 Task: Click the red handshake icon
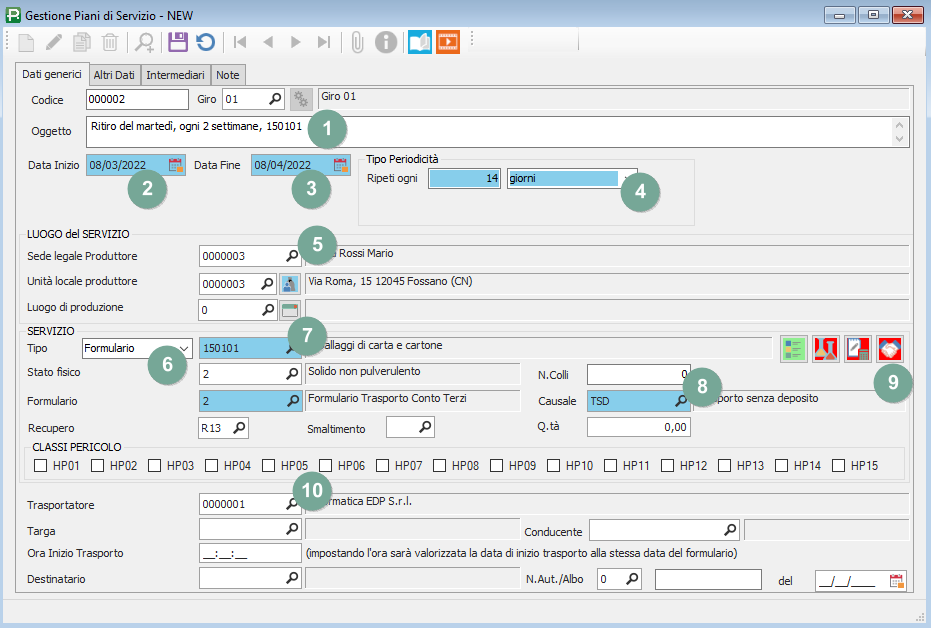click(889, 348)
